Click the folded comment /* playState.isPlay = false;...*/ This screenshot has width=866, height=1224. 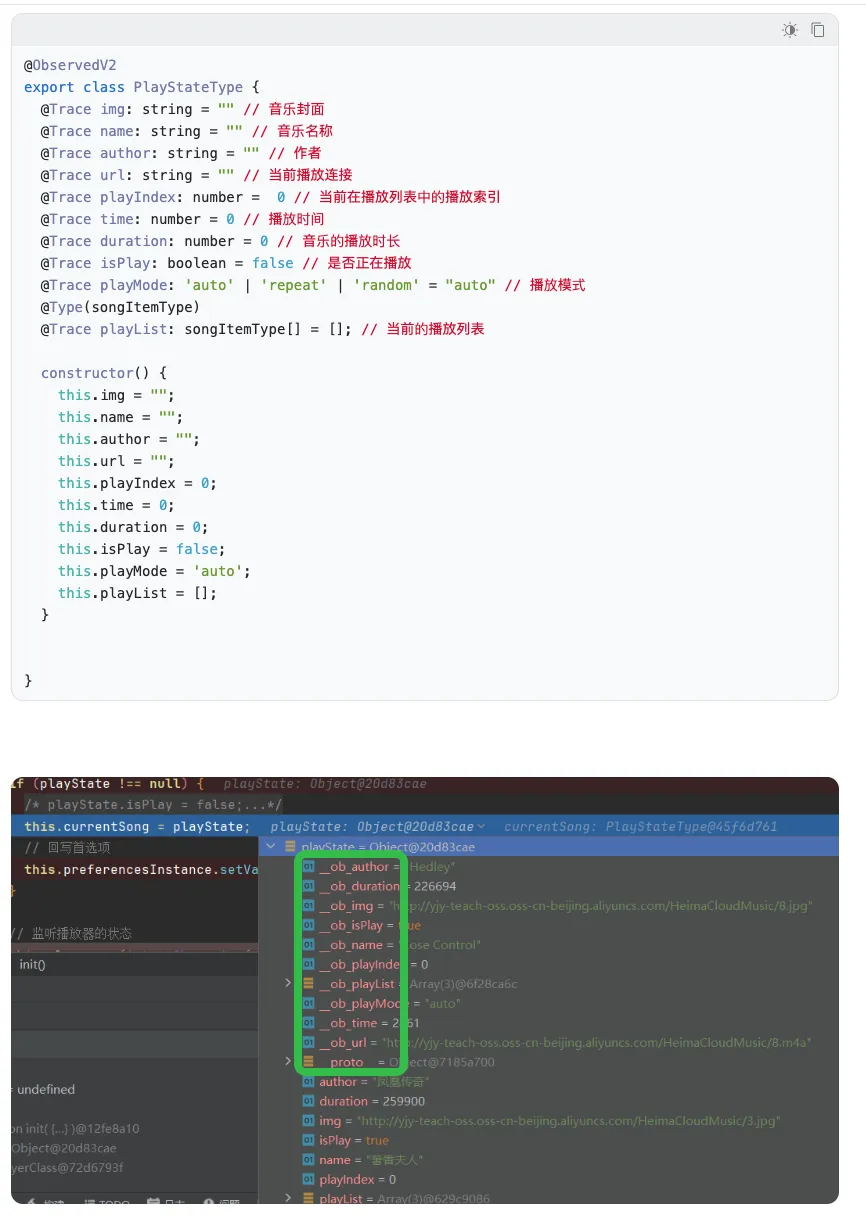(x=153, y=805)
